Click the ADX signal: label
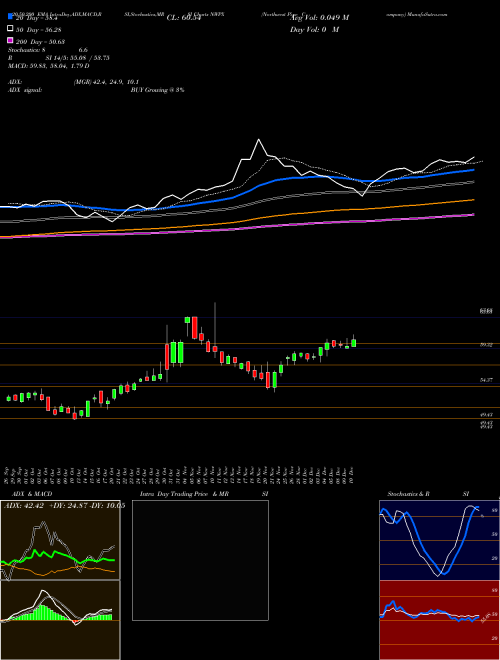Viewport: 500px width, 660px height. [25, 90]
